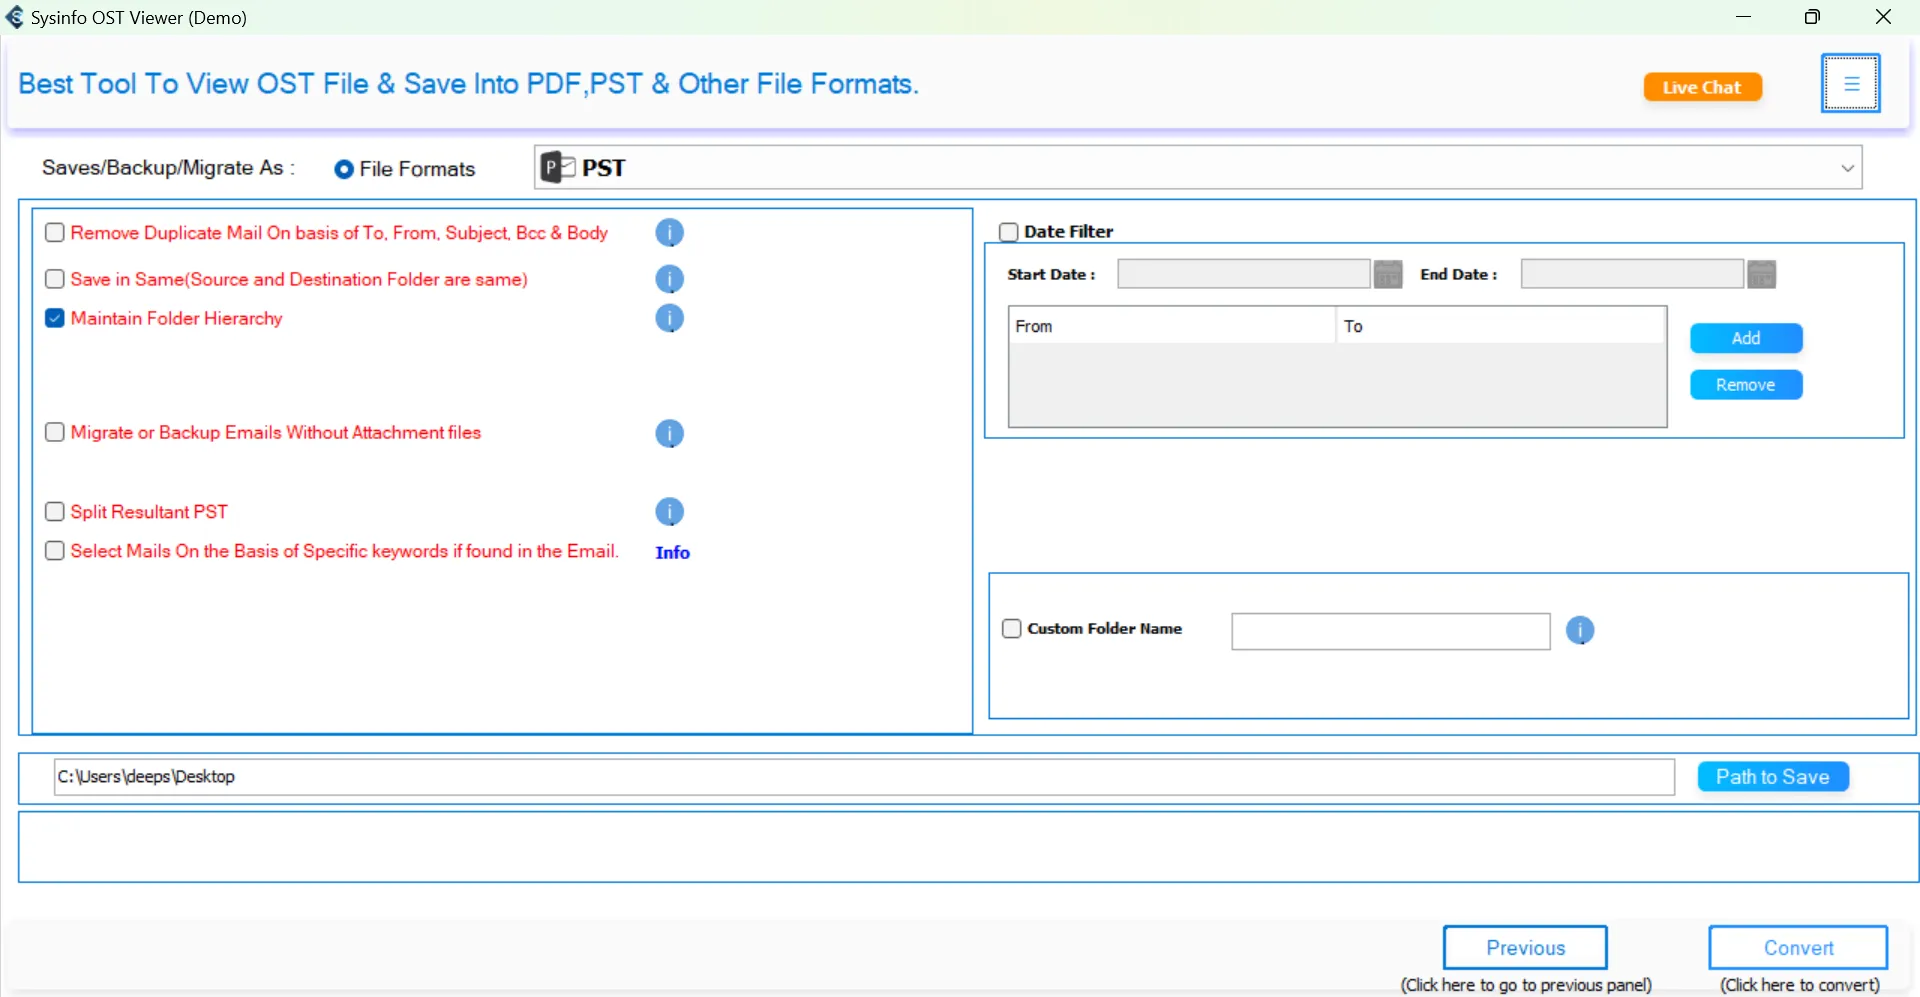Click the Custom Folder Name text field
This screenshot has height=997, width=1920.
point(1390,631)
